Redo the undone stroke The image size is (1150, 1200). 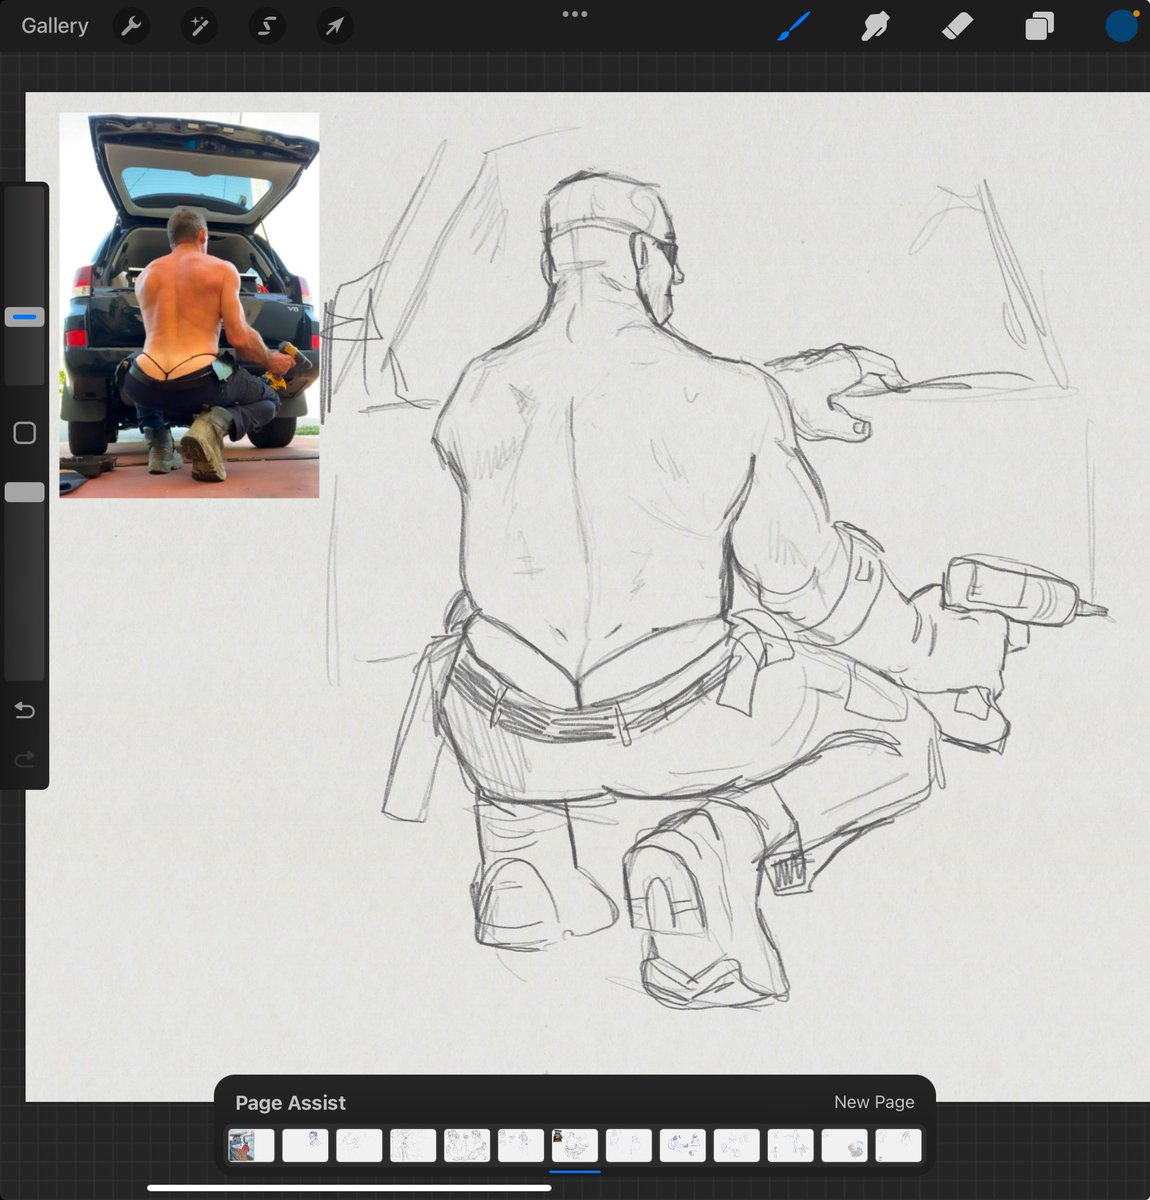click(x=25, y=760)
